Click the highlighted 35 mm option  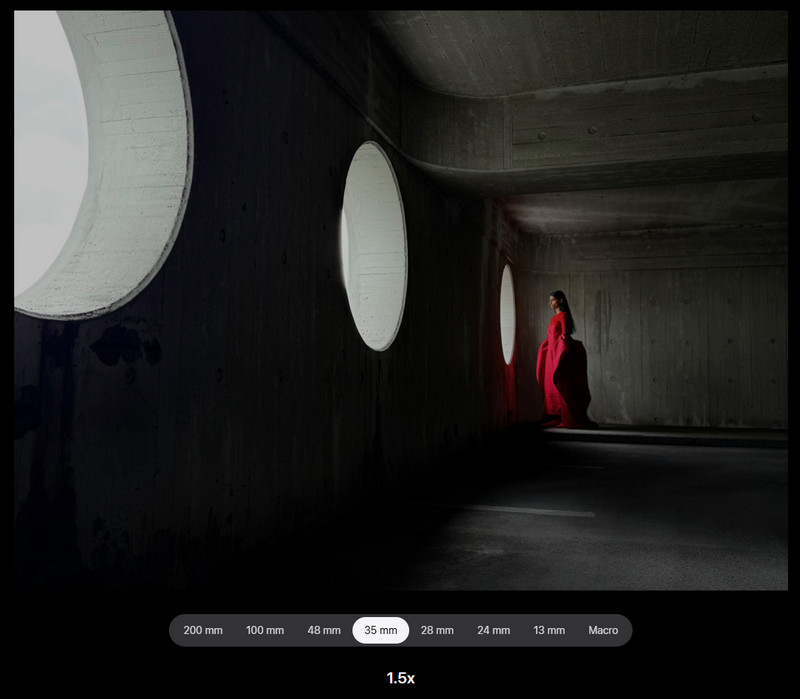coord(380,630)
